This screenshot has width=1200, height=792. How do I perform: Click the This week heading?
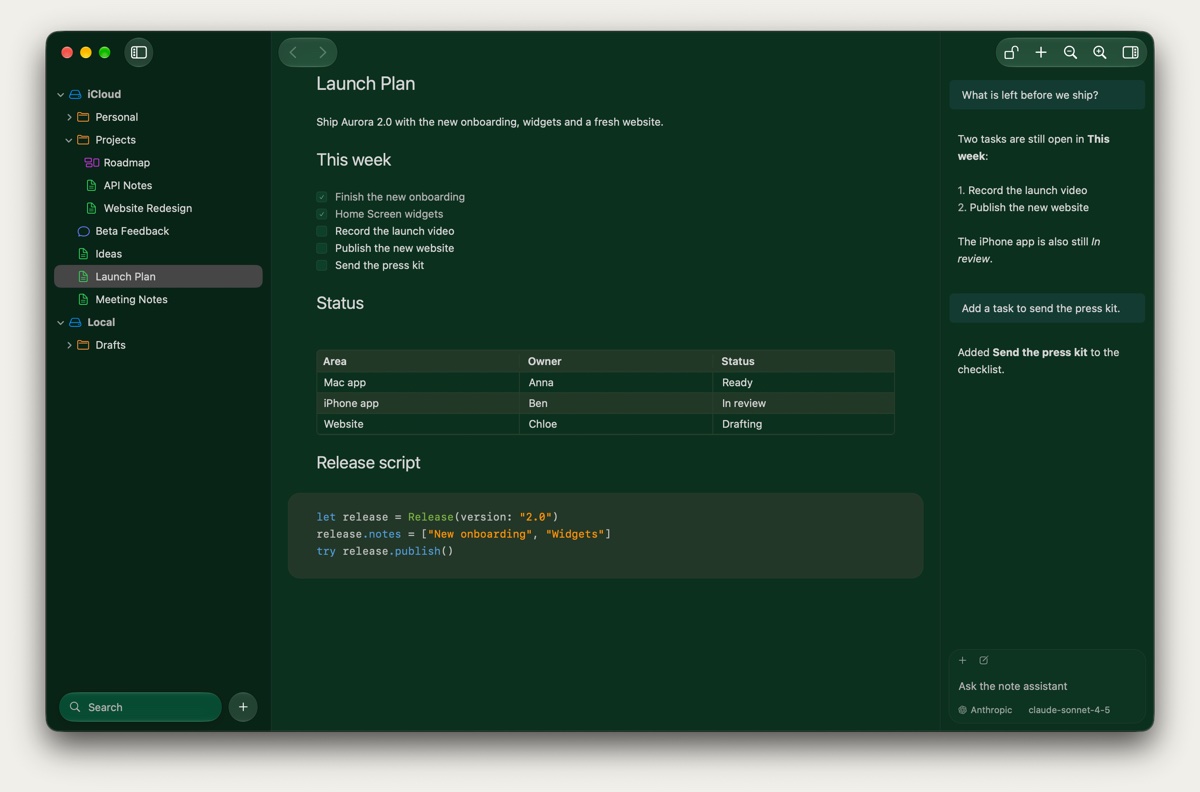[353, 160]
